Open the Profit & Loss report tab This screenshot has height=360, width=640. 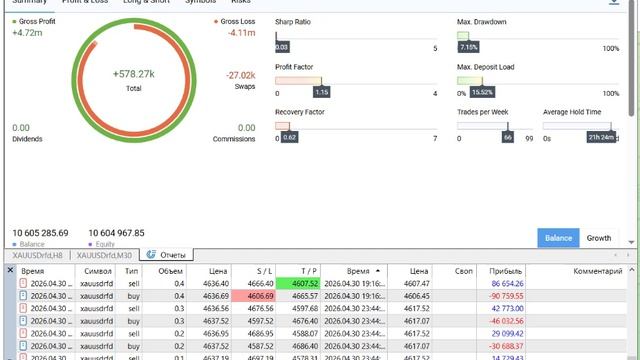[x=85, y=2]
